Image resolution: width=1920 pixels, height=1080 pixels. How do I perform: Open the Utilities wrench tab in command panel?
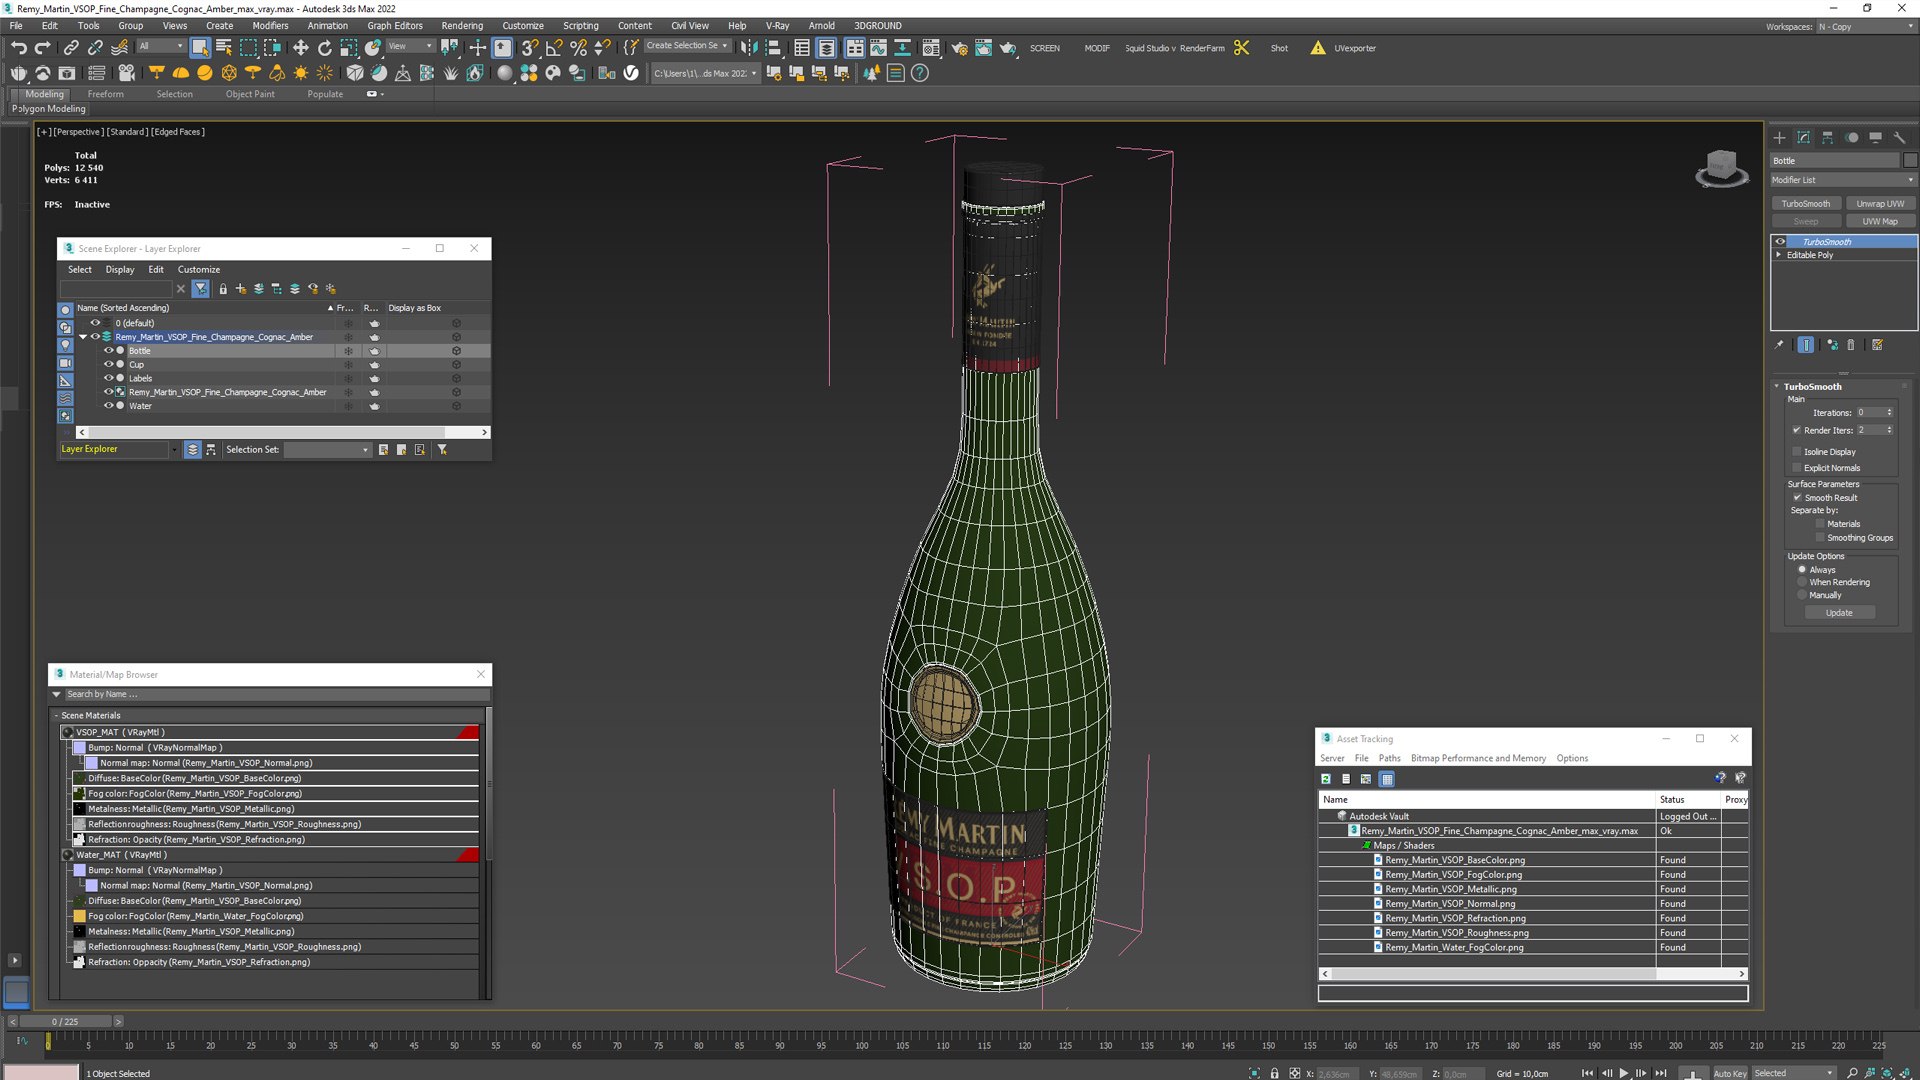[x=1900, y=138]
